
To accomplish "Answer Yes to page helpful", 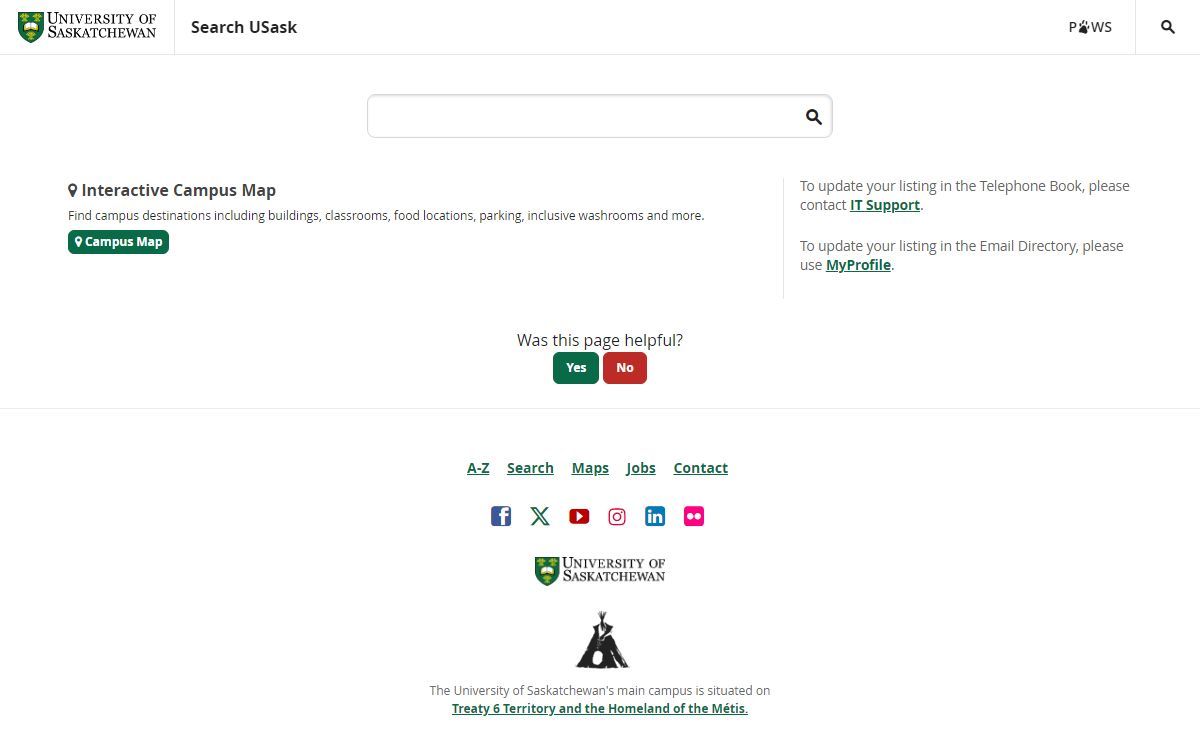I will click(576, 368).
